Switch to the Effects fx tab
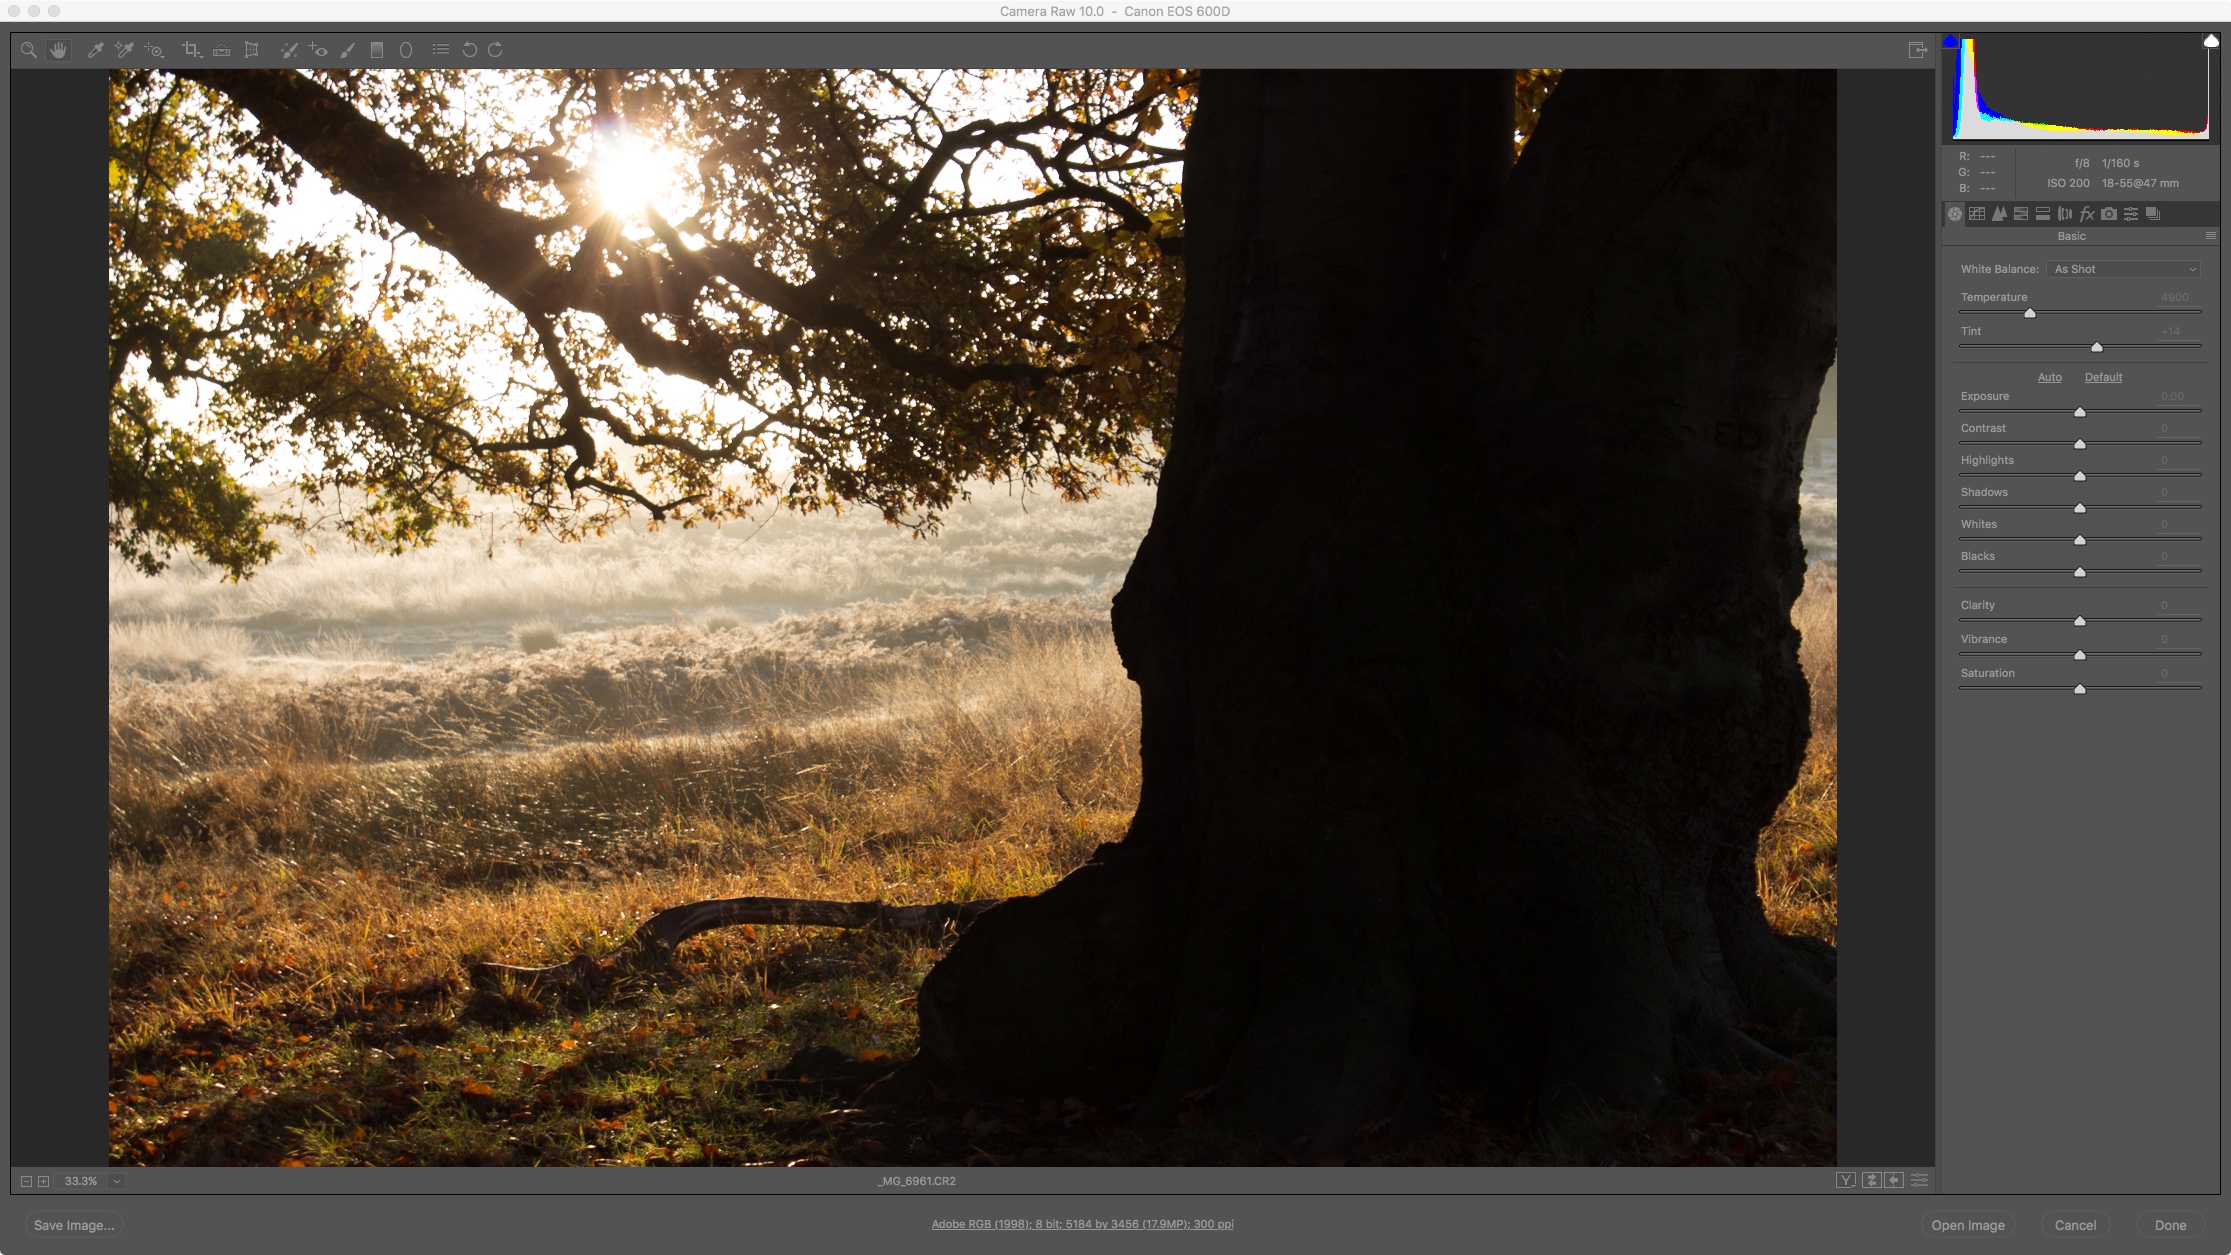This screenshot has width=2231, height=1255. click(2087, 214)
